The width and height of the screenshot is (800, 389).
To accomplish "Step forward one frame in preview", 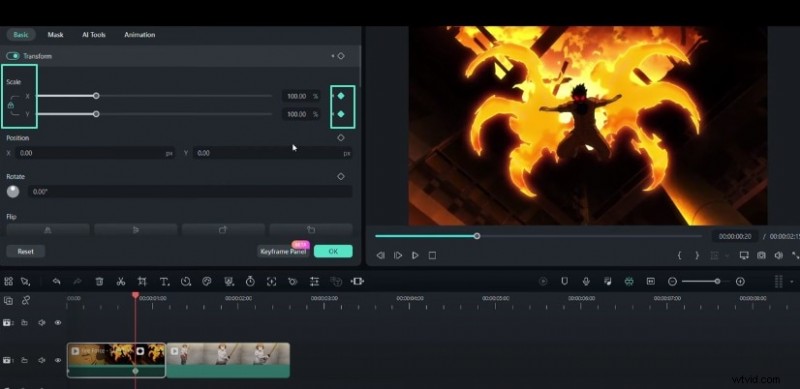I will click(398, 255).
